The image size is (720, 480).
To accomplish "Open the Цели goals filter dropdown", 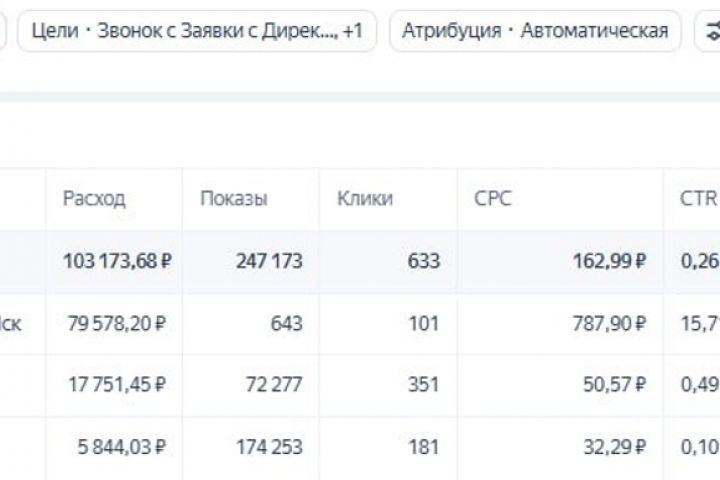I will [x=197, y=31].
